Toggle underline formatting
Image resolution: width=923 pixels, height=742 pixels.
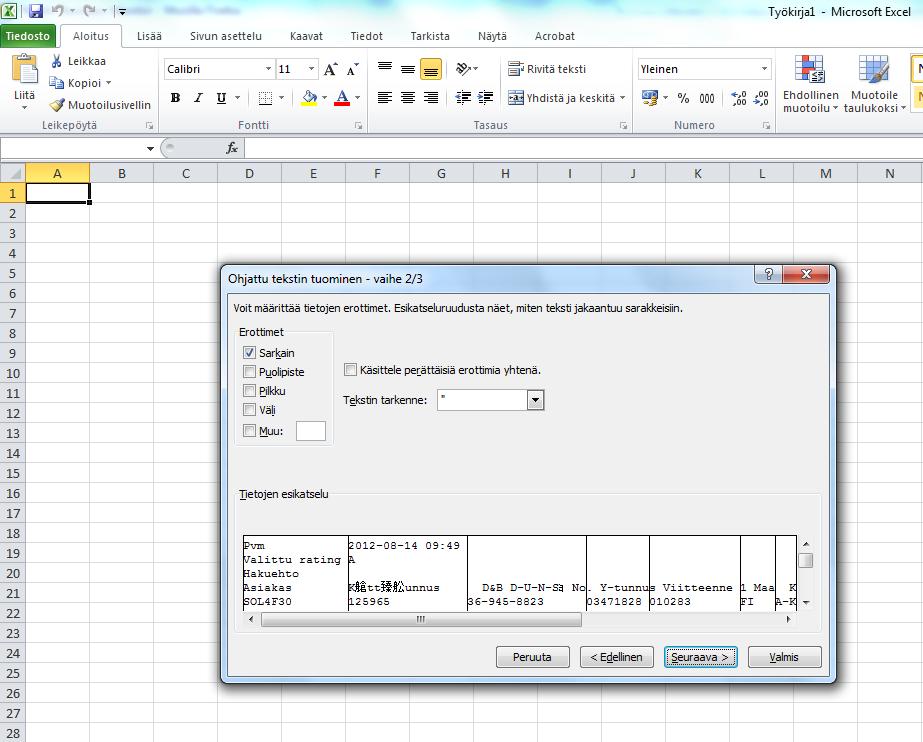(221, 98)
